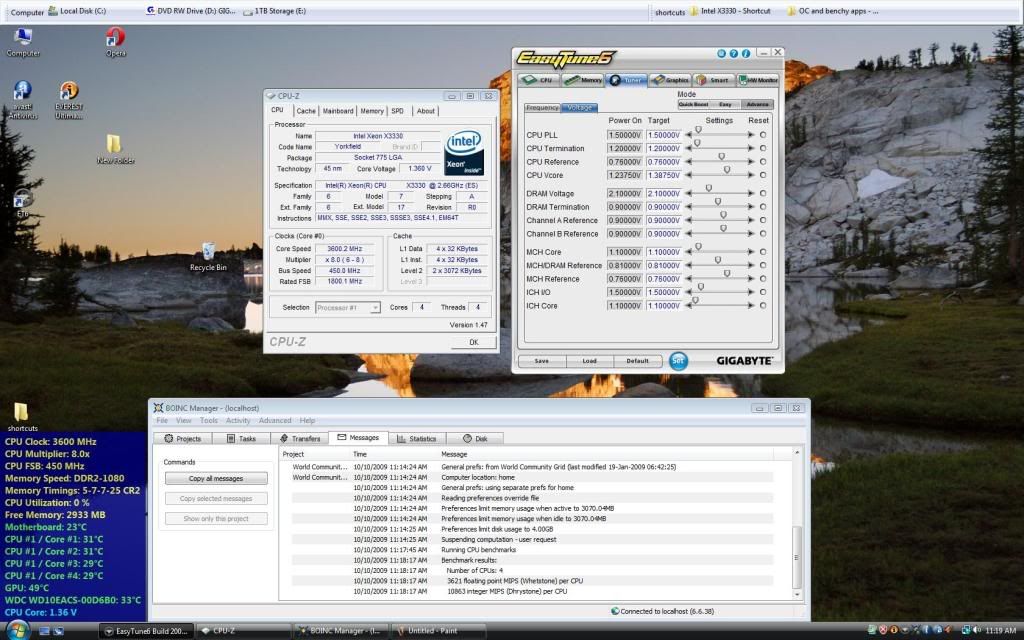Switch to SPD tab in CPU-Z
1024x640 pixels.
click(x=398, y=111)
